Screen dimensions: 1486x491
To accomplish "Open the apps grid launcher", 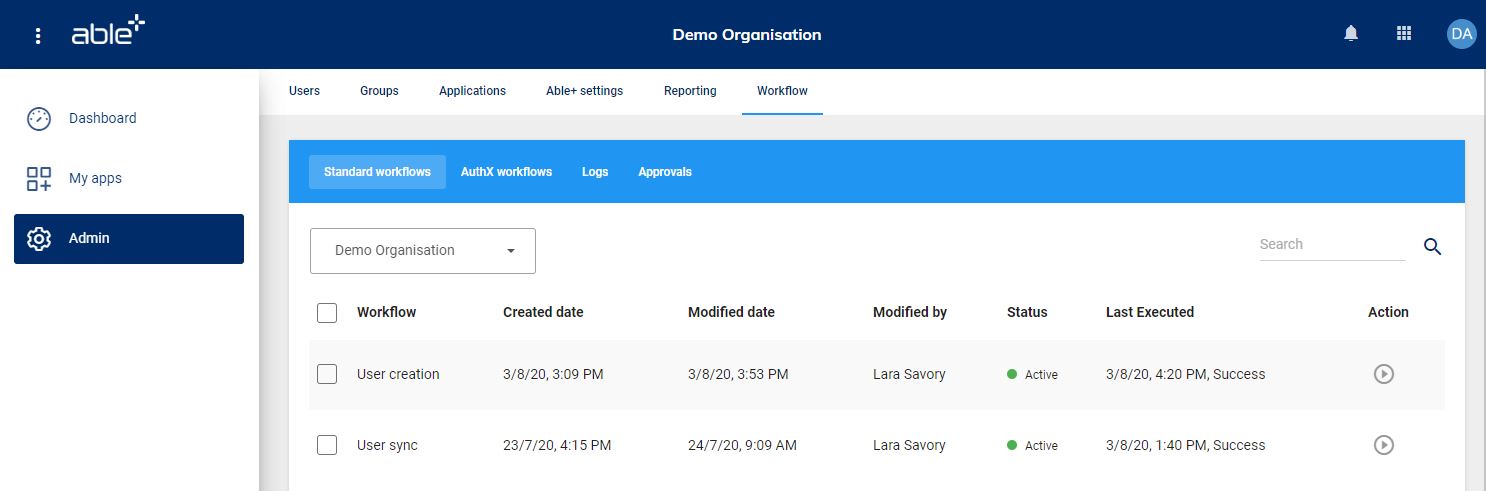I will (1404, 34).
